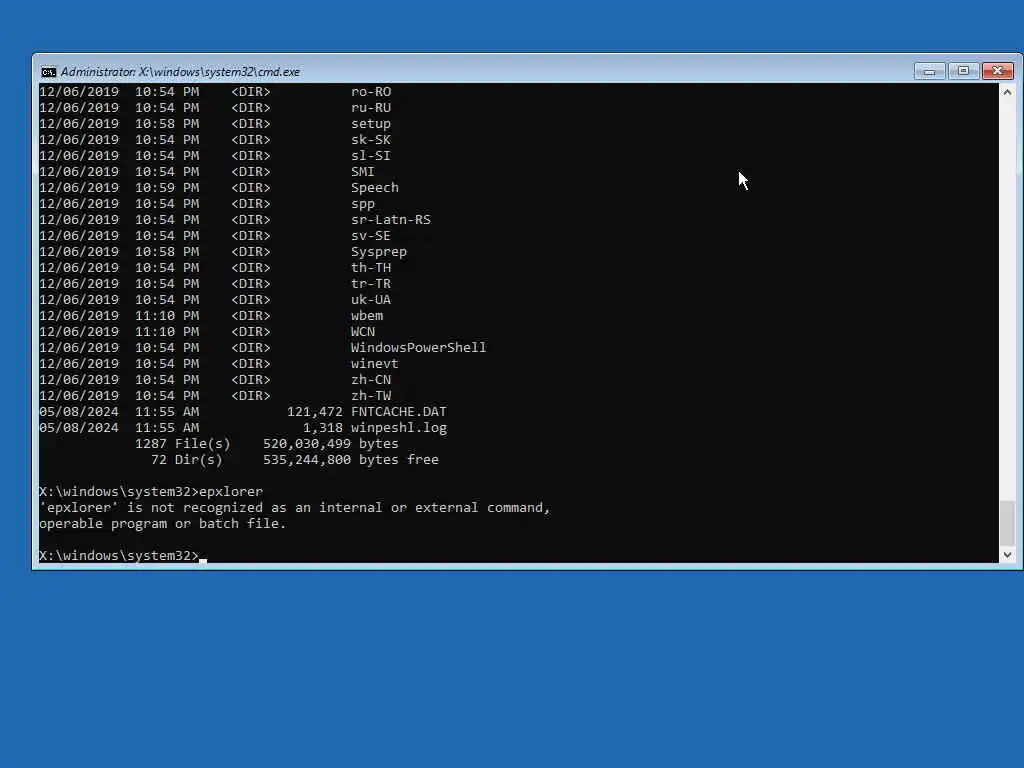
Task: Click the 'Sysprep' directory entry
Action: tap(379, 252)
